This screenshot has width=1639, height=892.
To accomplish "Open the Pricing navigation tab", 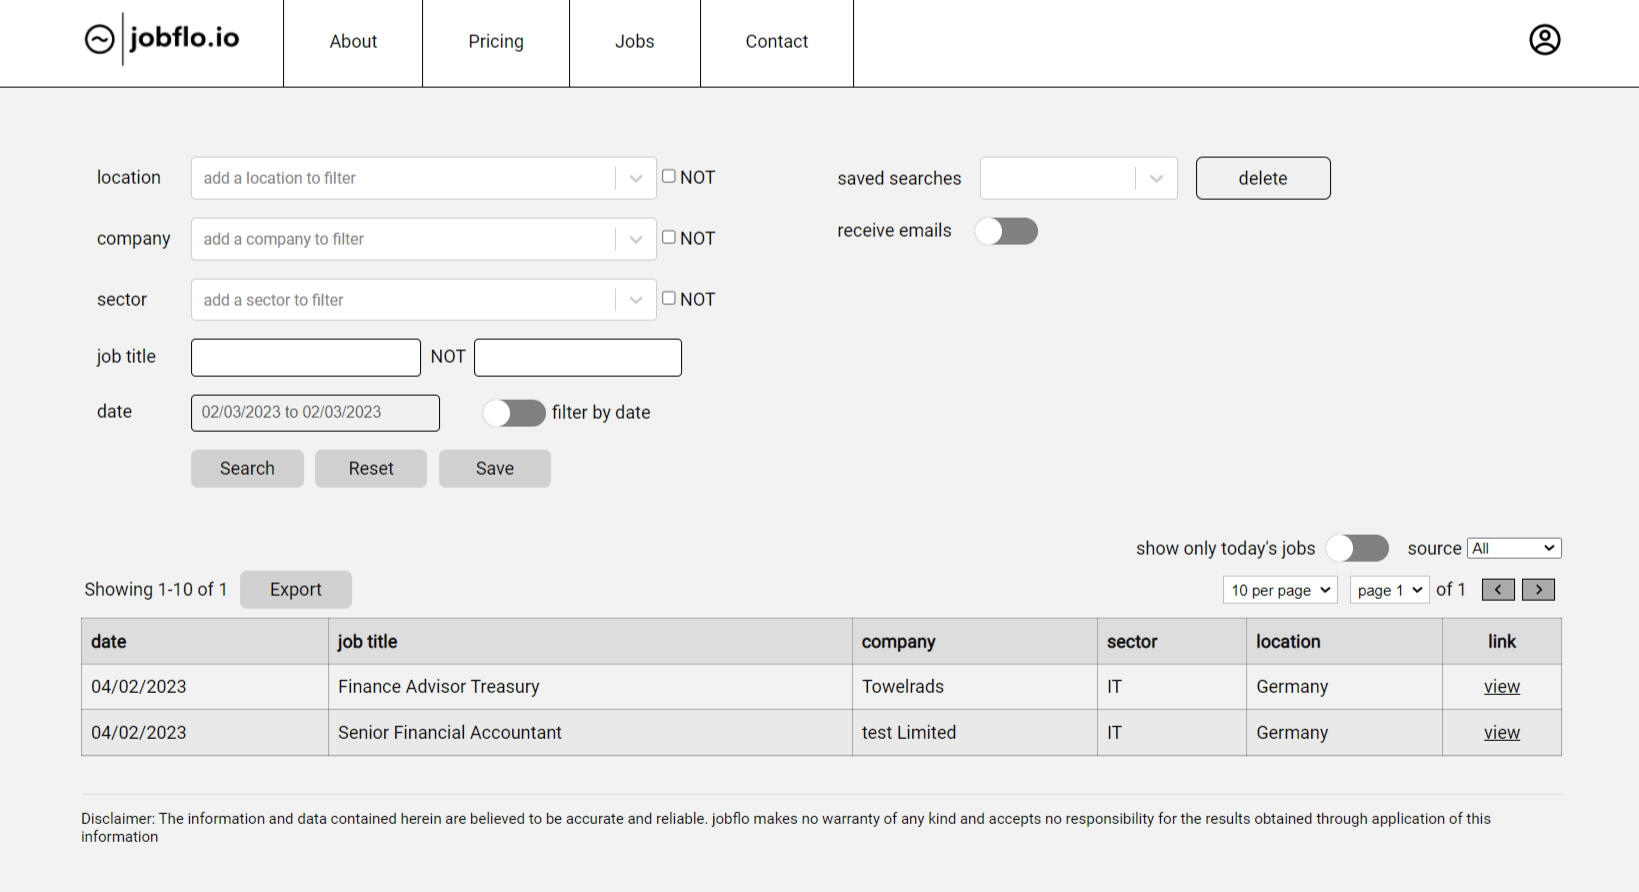I will [x=496, y=42].
